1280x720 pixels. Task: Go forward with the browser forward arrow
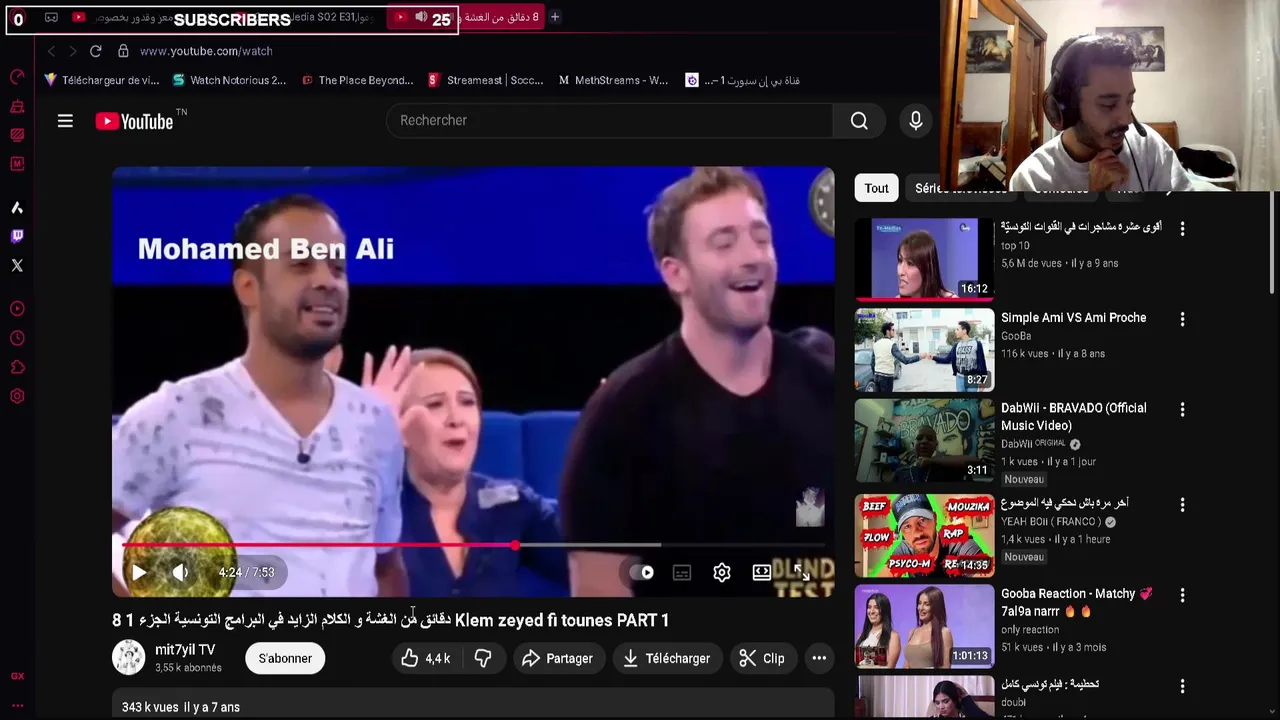click(72, 51)
